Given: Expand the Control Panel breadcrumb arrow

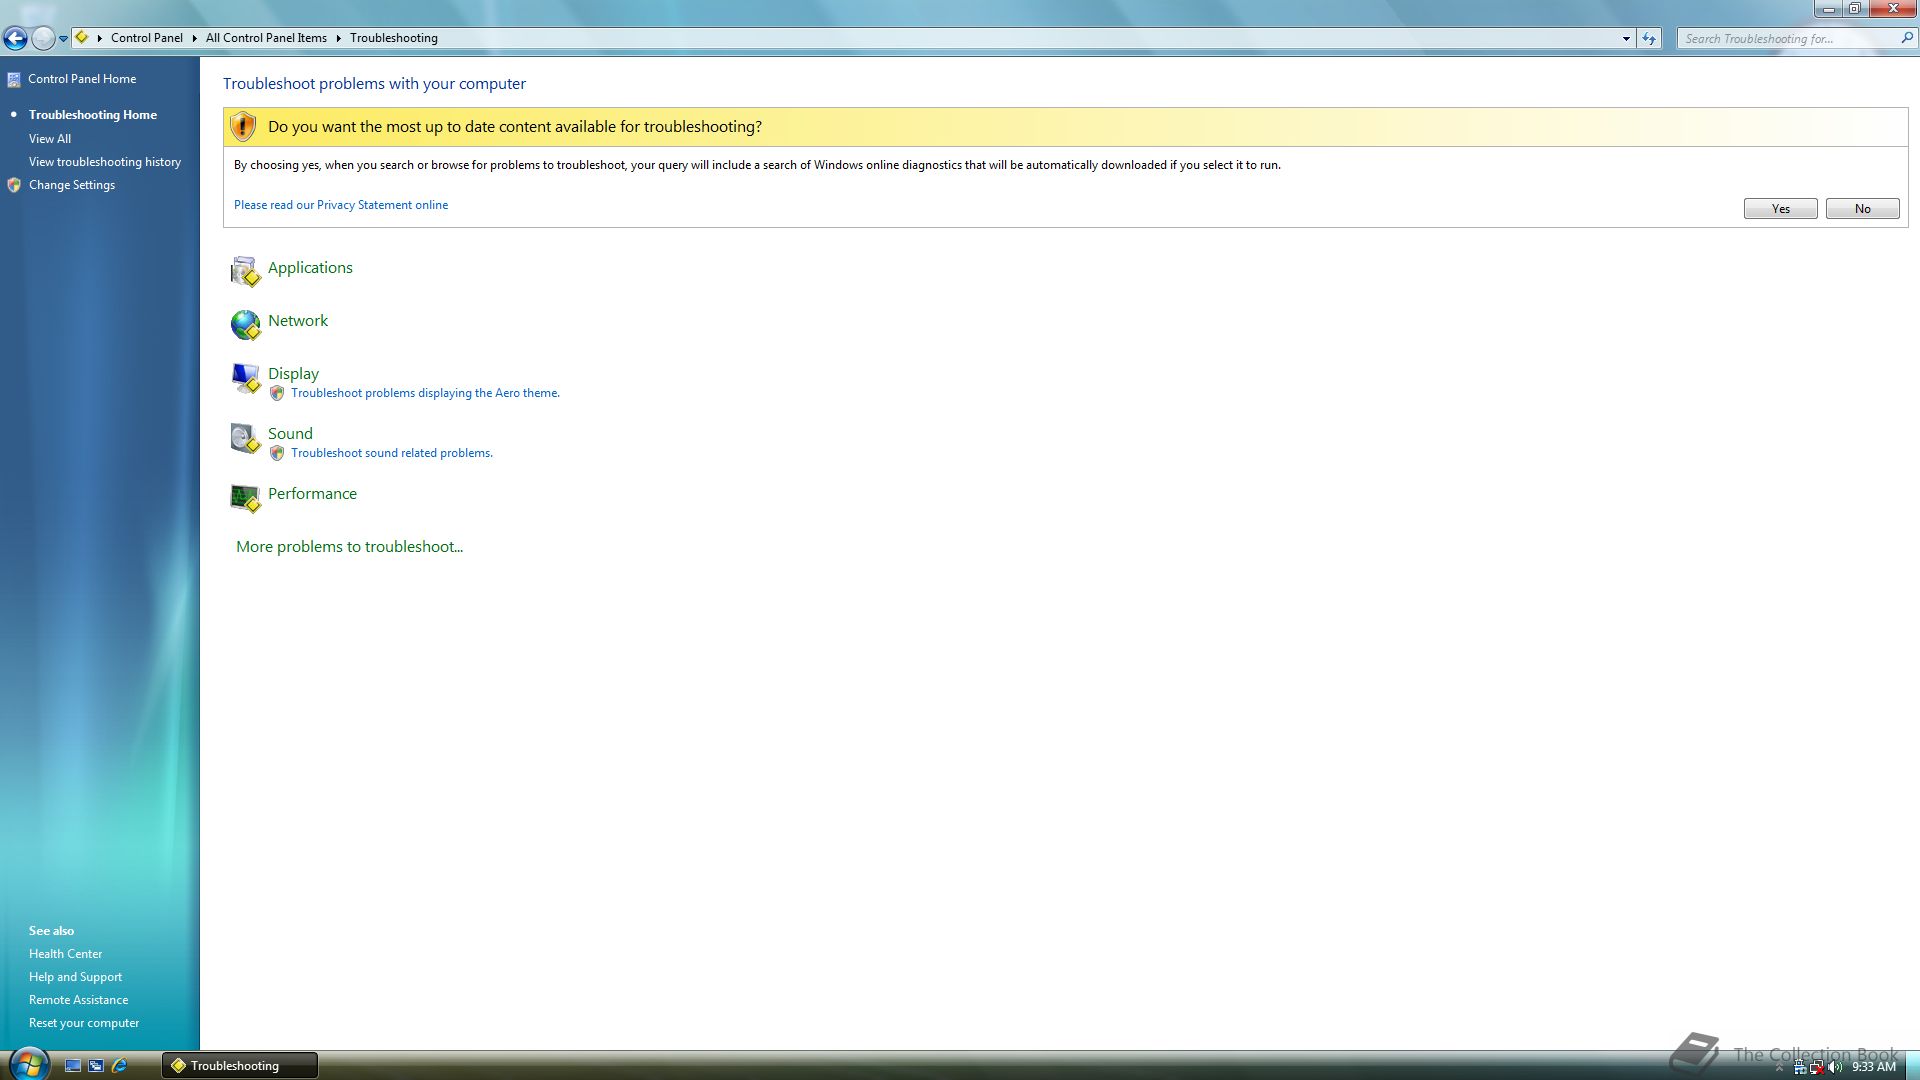Looking at the screenshot, I should (194, 38).
